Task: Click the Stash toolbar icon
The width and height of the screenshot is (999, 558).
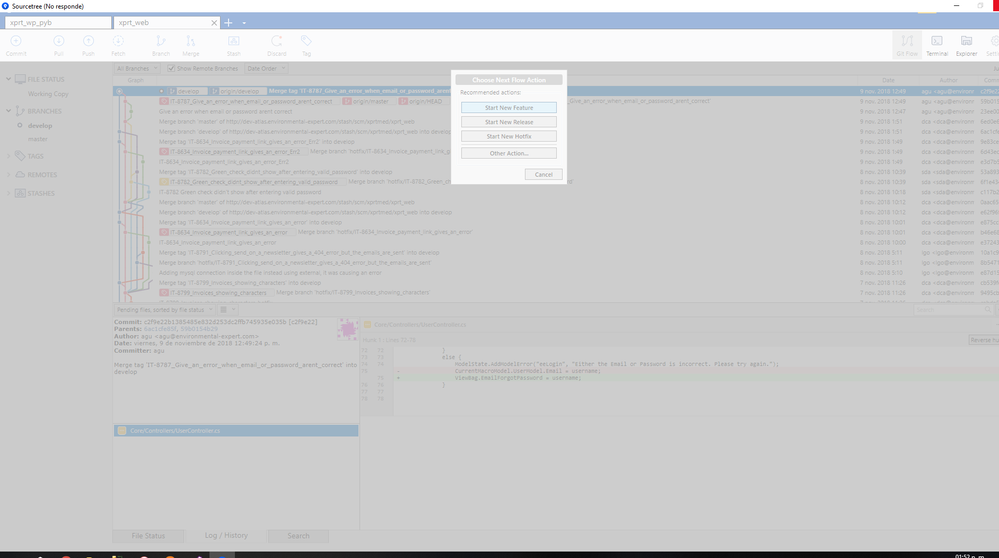Action: [x=234, y=45]
